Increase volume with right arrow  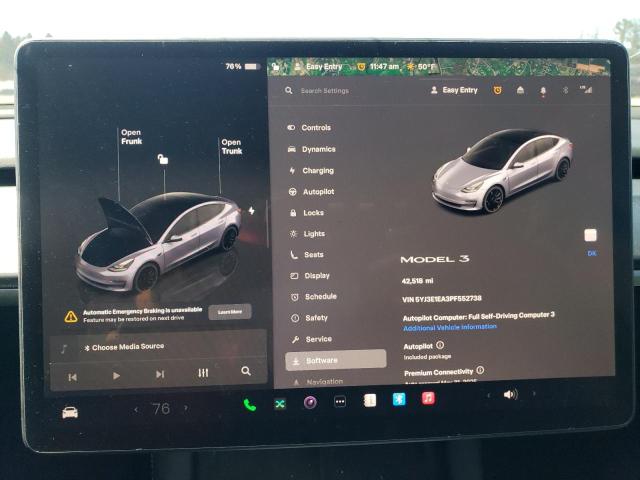(x=534, y=394)
